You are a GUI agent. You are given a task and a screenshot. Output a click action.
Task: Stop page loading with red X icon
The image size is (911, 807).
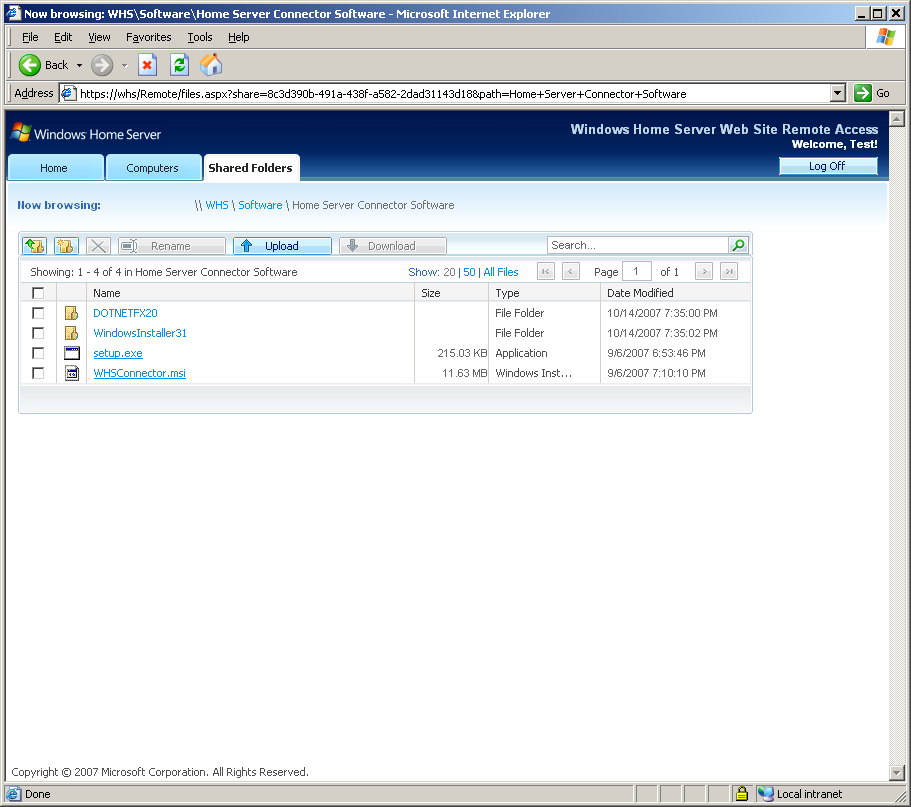(148, 65)
